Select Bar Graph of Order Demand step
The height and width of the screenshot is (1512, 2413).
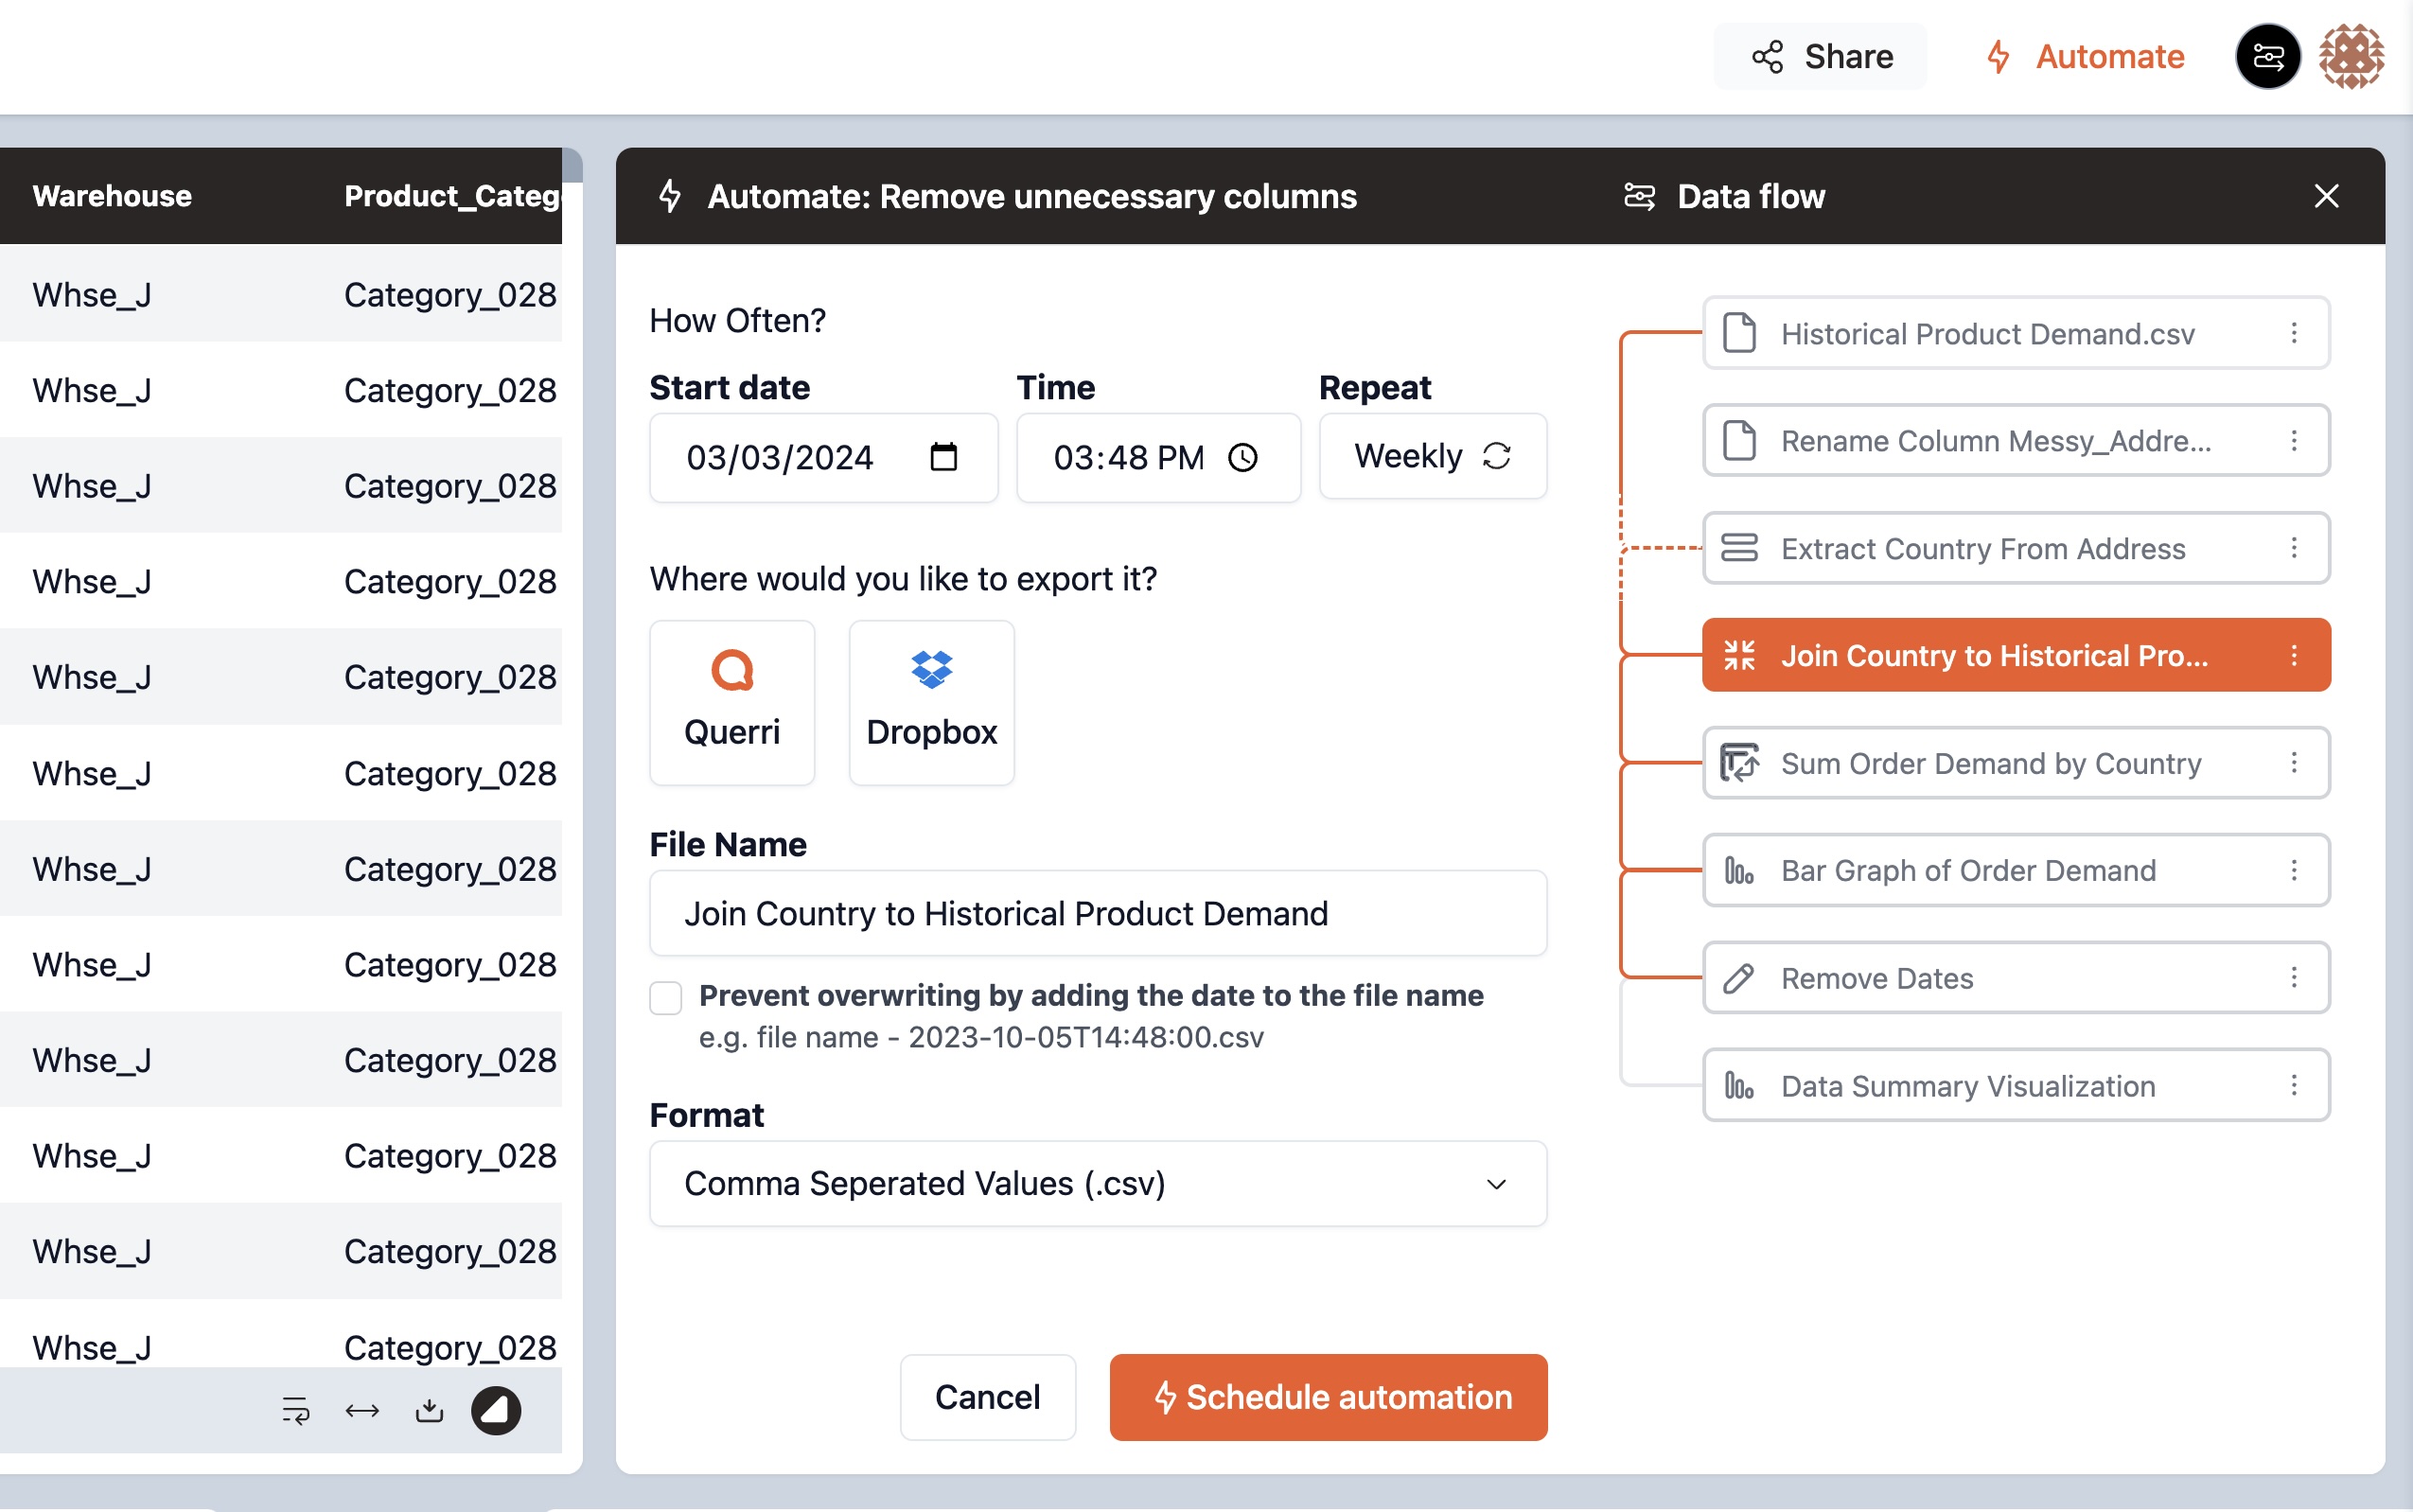(1968, 870)
